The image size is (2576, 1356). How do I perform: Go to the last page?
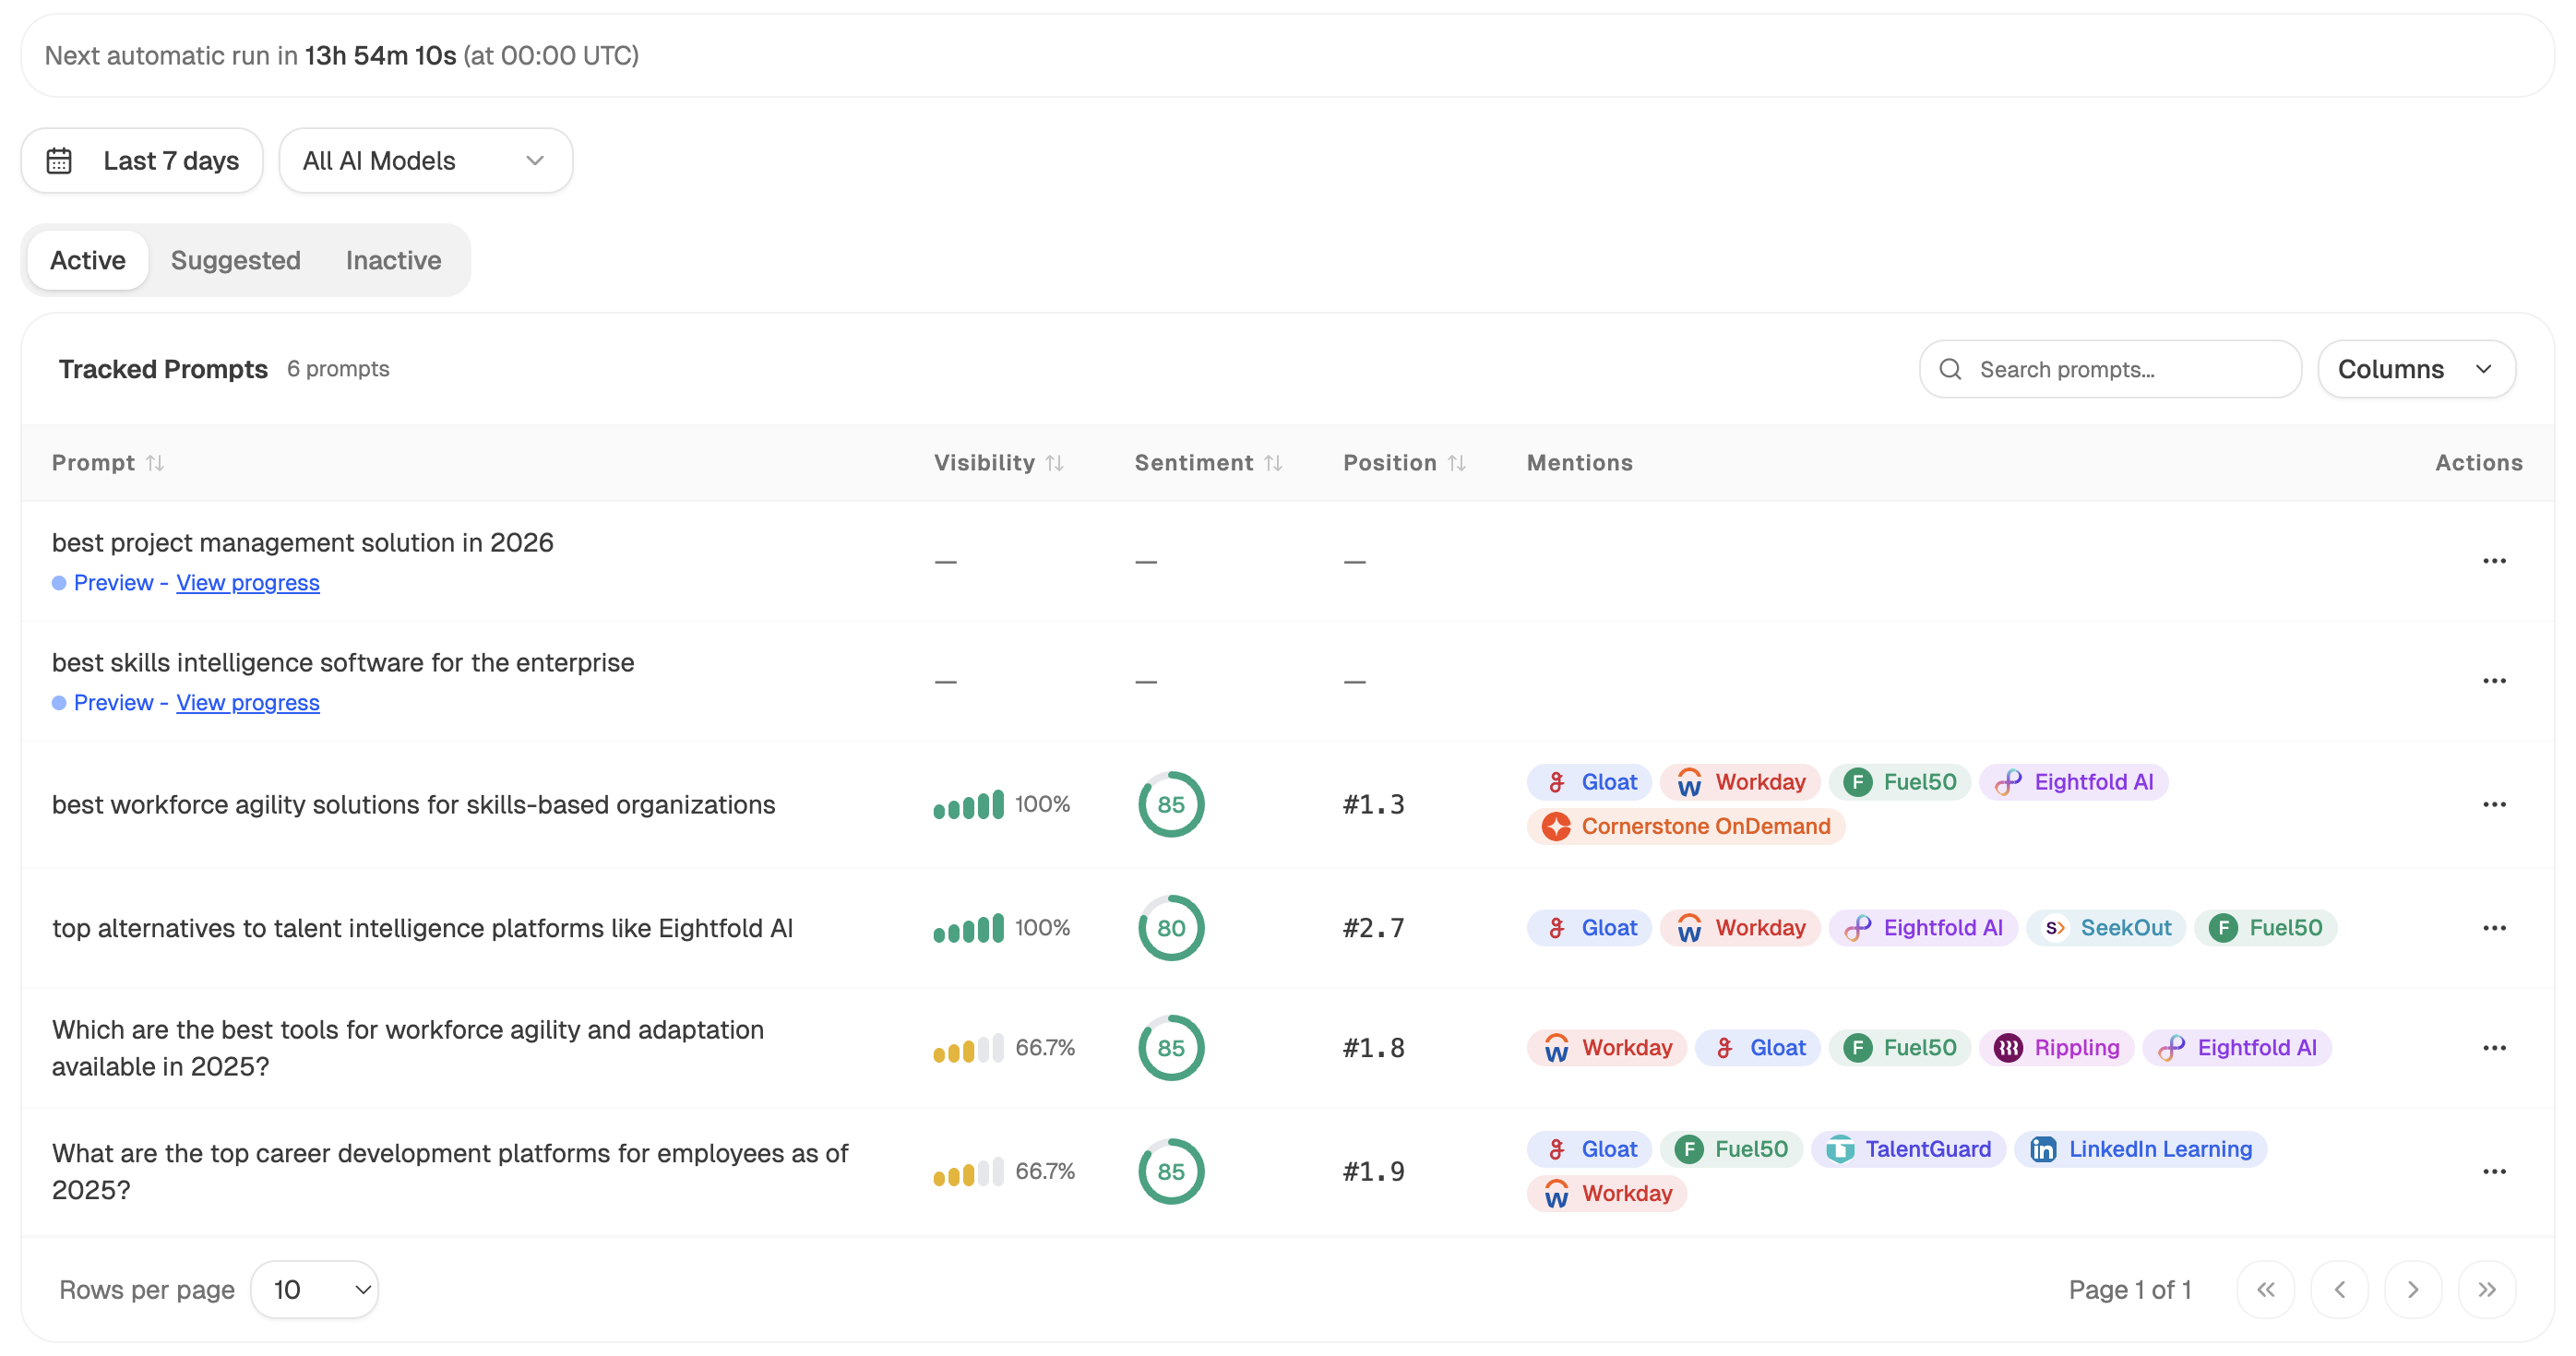[2487, 1290]
